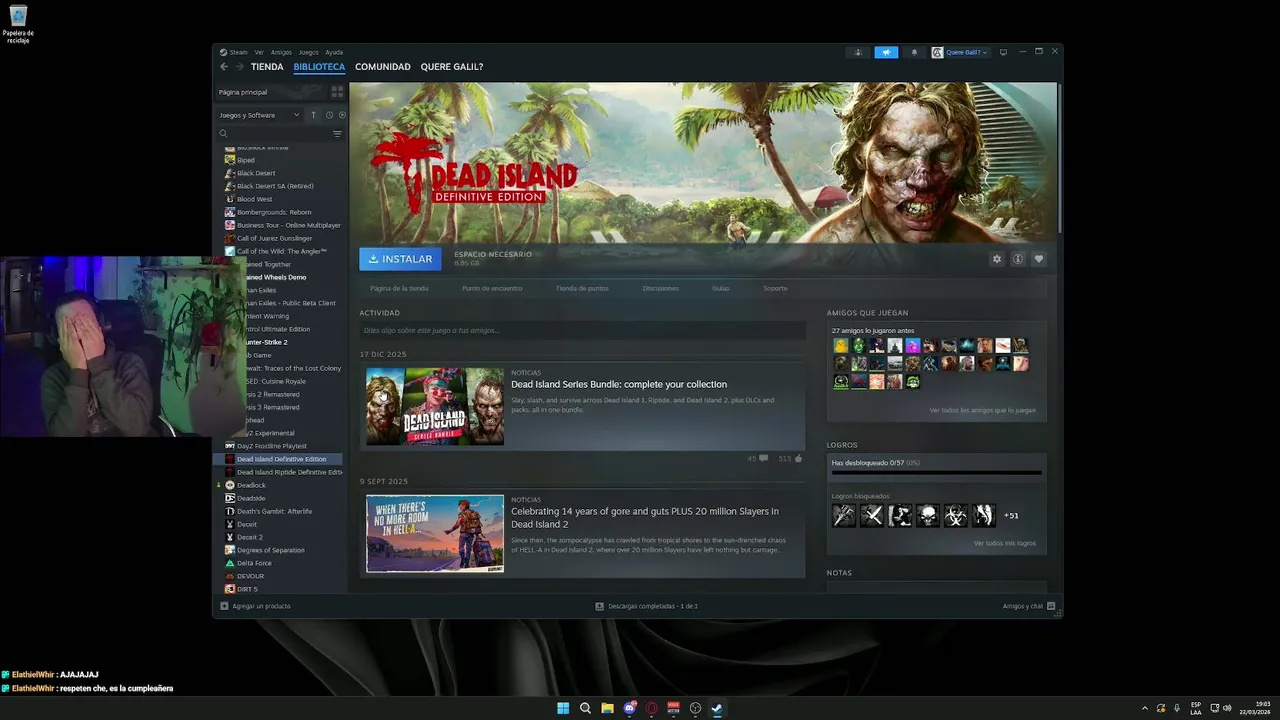Click the library search field

click(x=275, y=133)
